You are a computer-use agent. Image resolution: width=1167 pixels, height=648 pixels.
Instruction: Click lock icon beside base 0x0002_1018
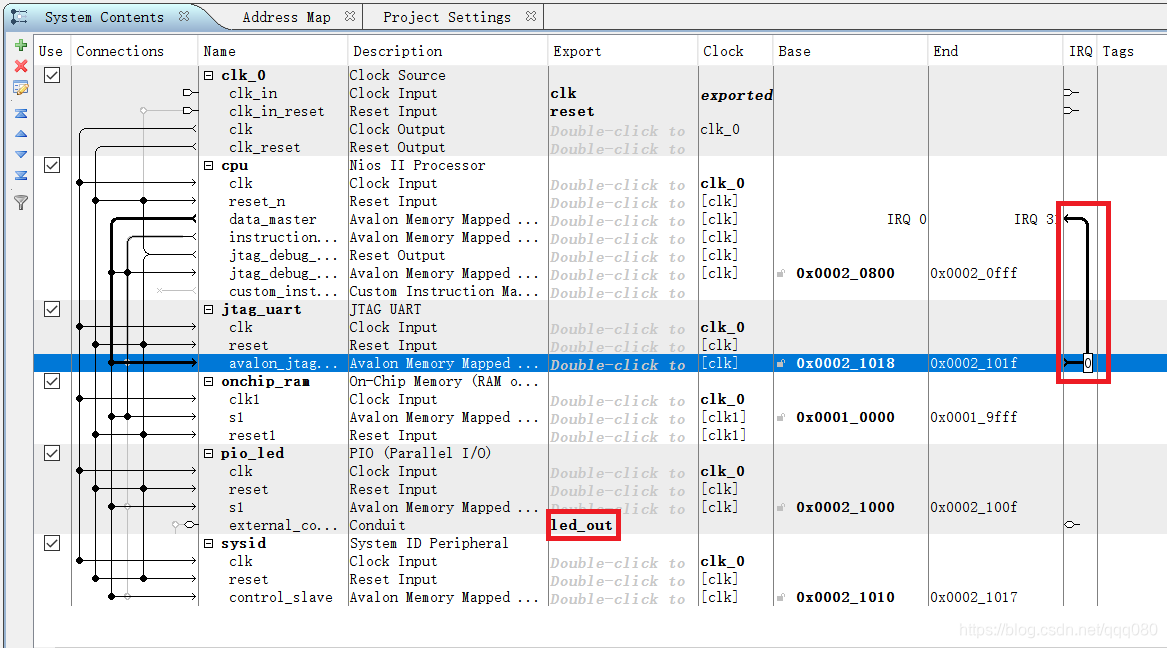781,363
